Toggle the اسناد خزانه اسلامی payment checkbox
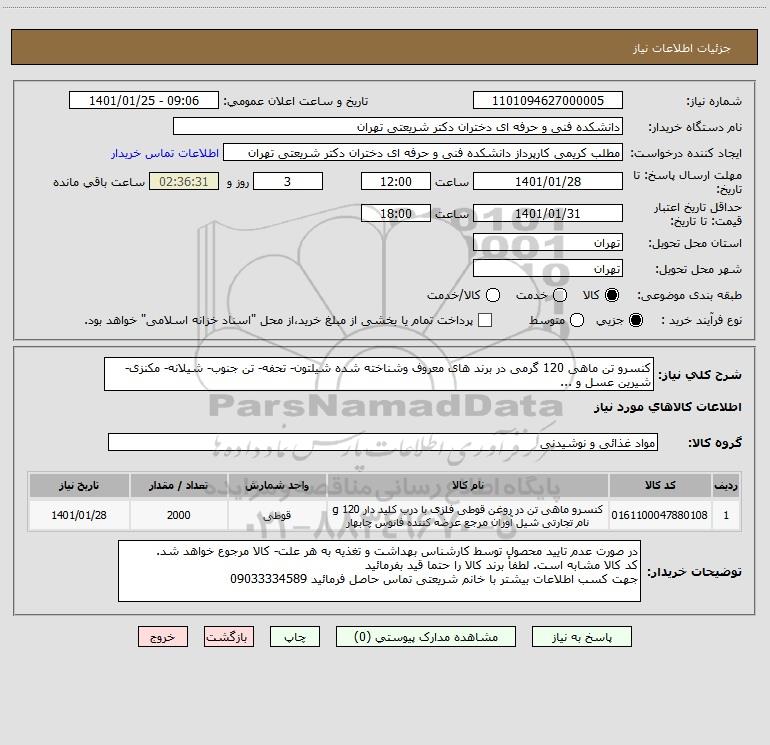 click(x=485, y=320)
